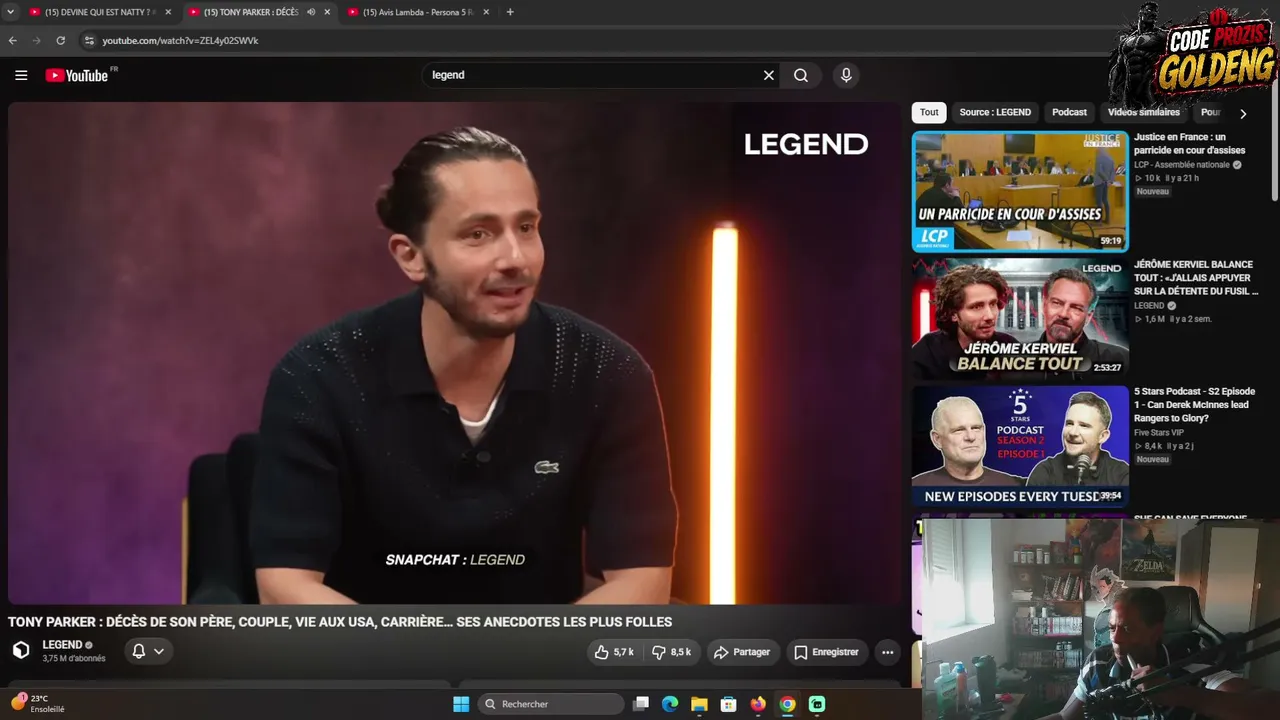This screenshot has width=1280, height=720.
Task: Click the Enregistrer save button
Action: tap(826, 652)
